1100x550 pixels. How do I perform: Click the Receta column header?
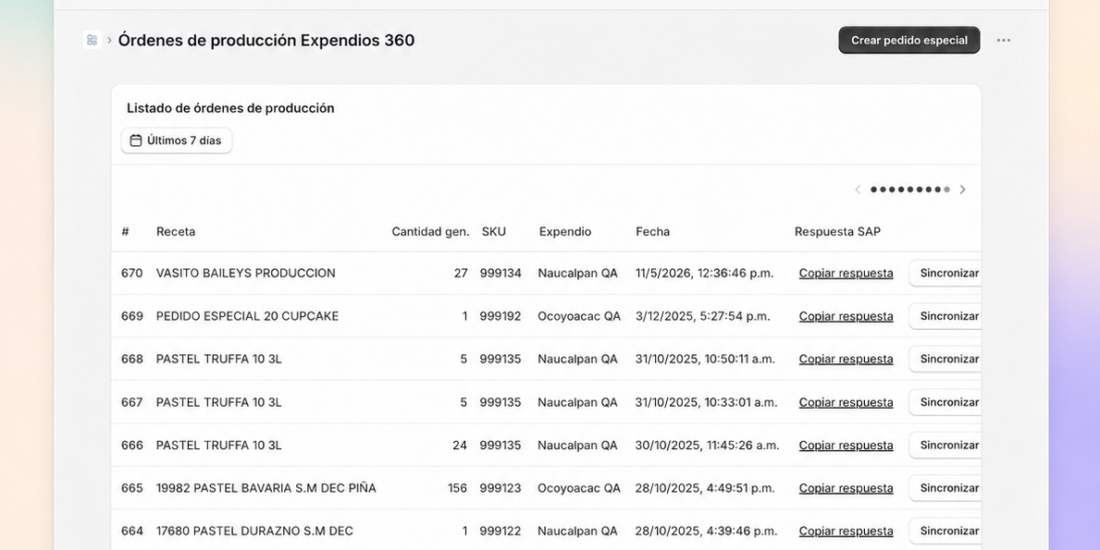click(175, 232)
